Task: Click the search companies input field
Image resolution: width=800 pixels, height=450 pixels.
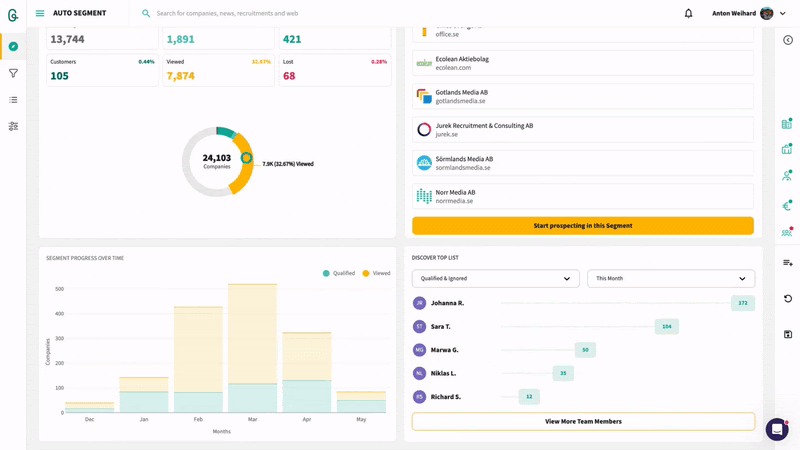Action: (x=300, y=13)
